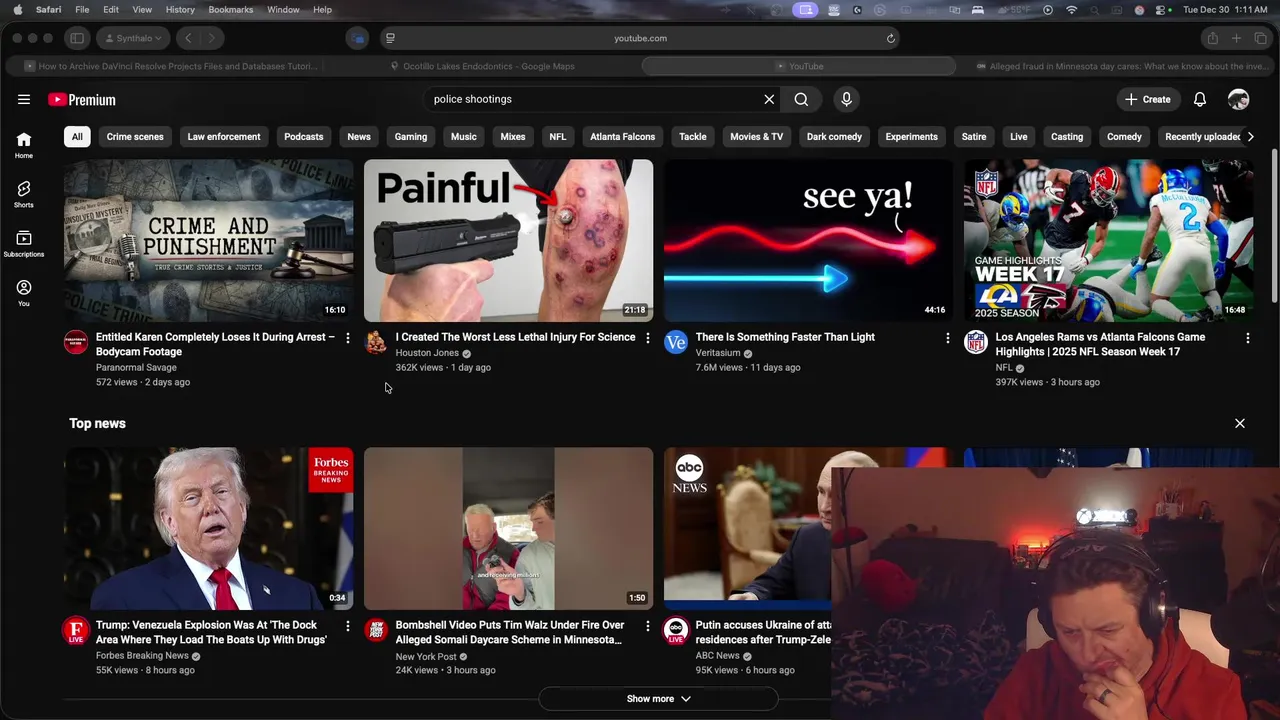Select the Gaming filter chip
The width and height of the screenshot is (1280, 720).
(411, 137)
